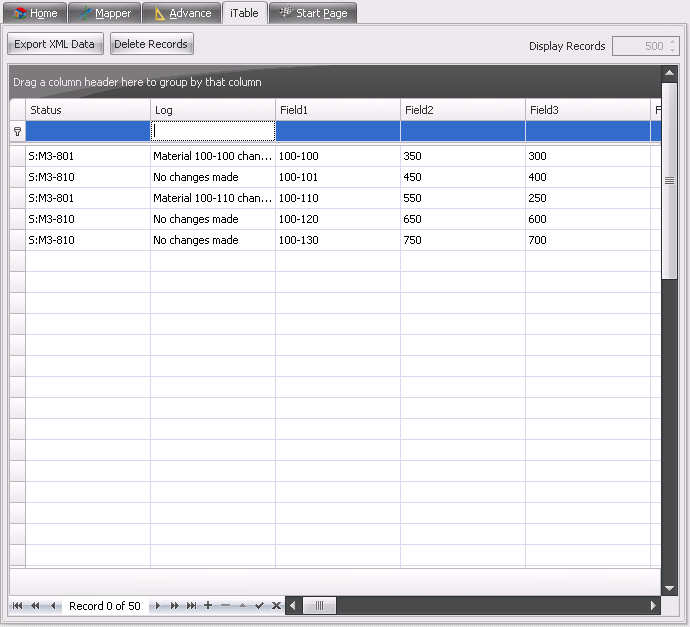Select Field2 cell '450'

click(463, 177)
